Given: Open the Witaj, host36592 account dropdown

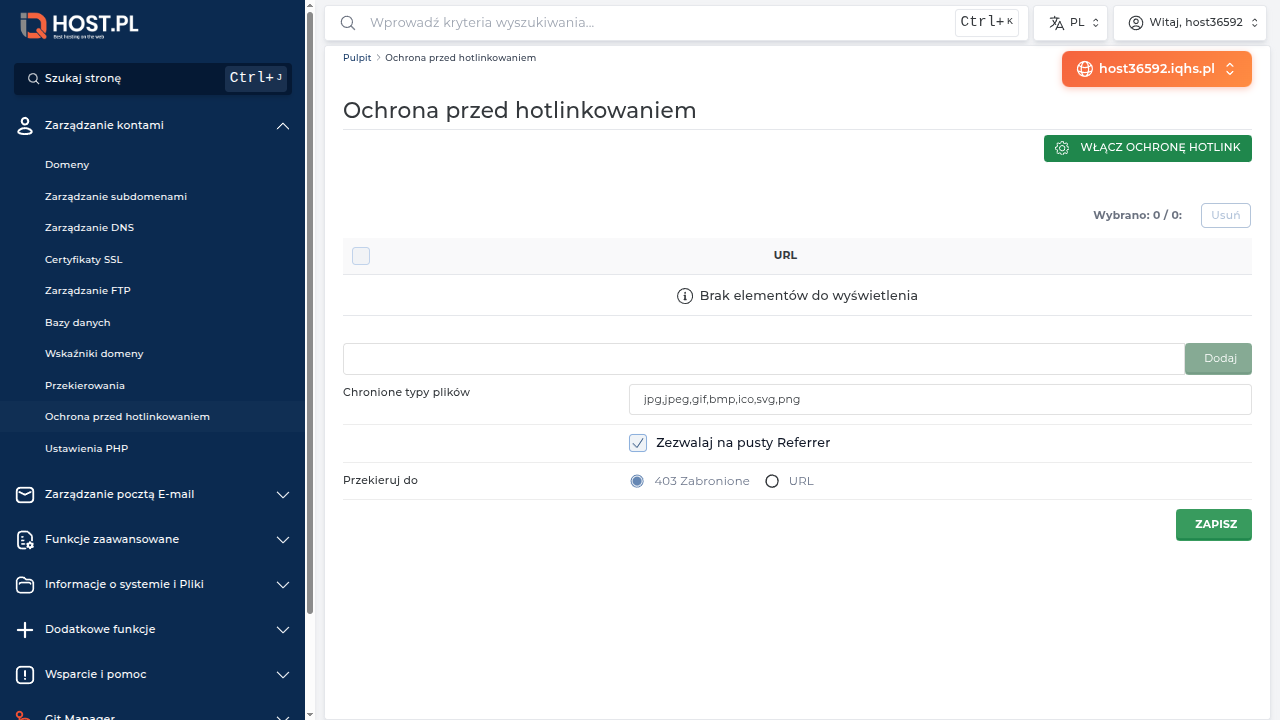Looking at the screenshot, I should [x=1189, y=22].
